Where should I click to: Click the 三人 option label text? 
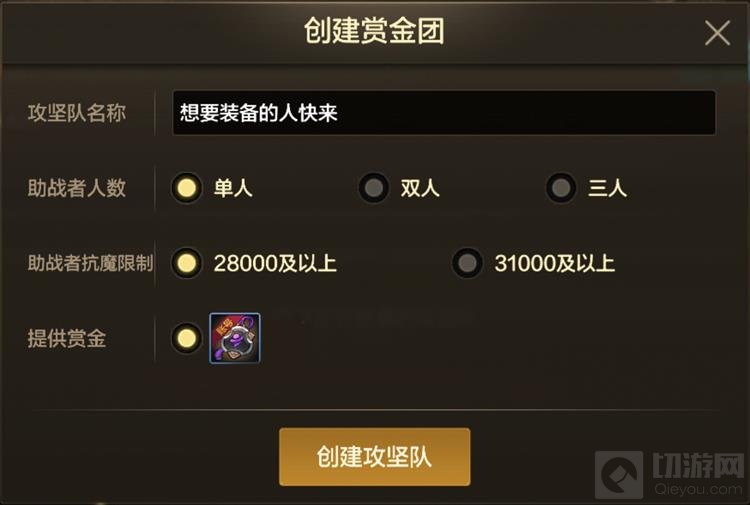(607, 188)
